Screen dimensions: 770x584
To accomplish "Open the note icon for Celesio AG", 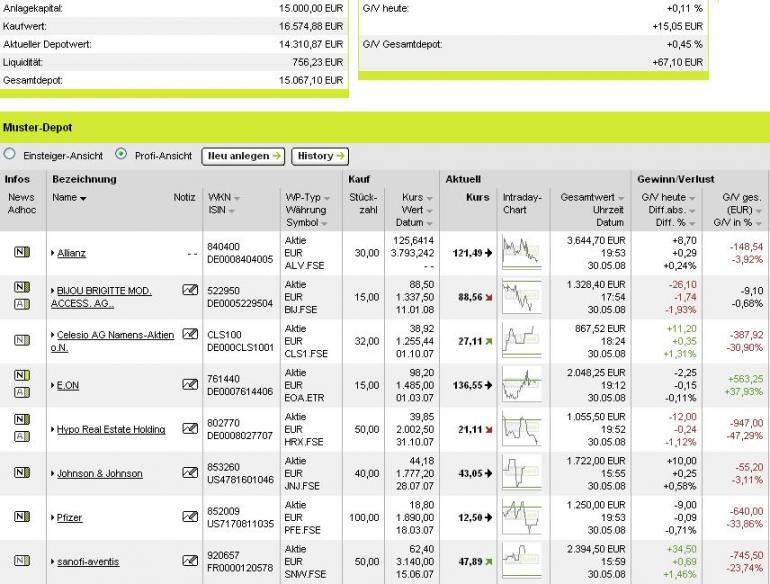I will (190, 334).
